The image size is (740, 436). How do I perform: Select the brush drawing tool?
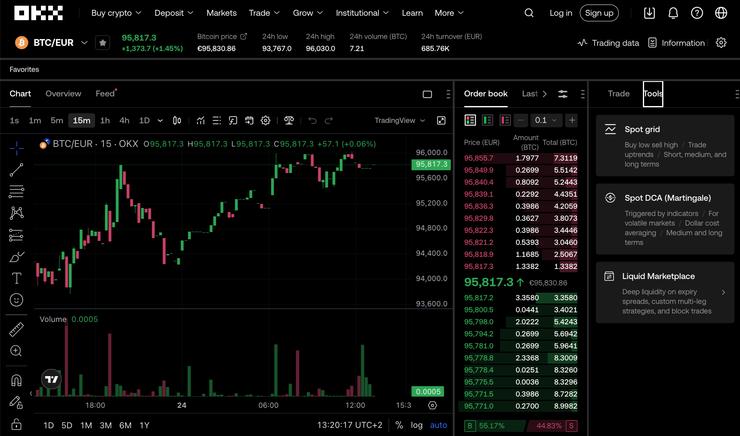click(17, 257)
